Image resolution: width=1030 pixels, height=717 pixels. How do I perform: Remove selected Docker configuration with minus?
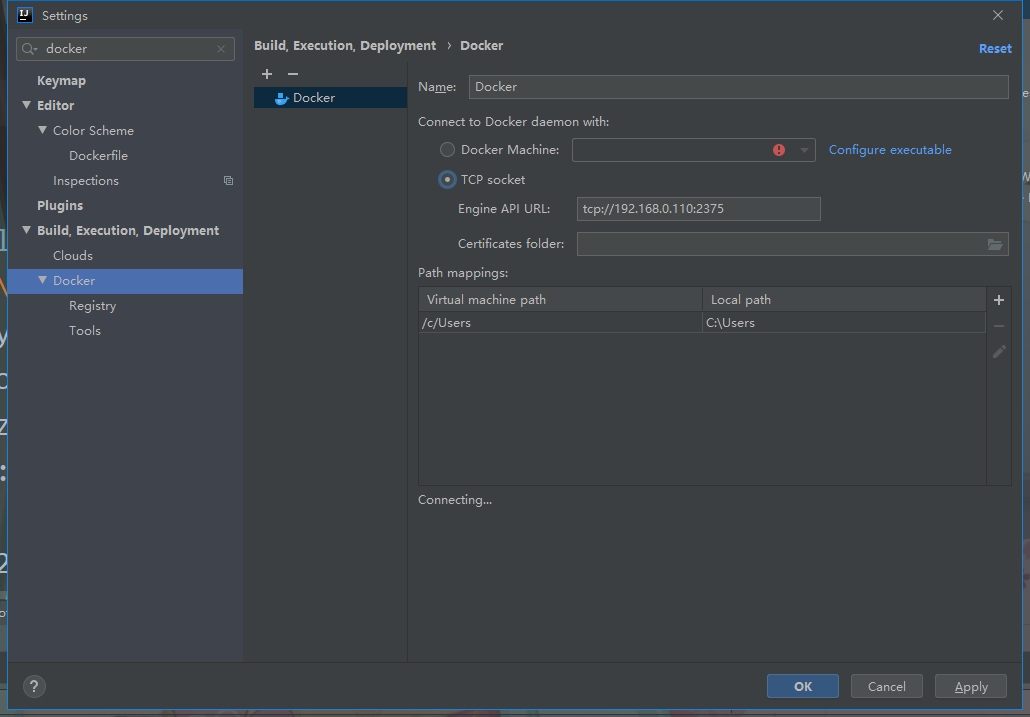click(x=293, y=74)
